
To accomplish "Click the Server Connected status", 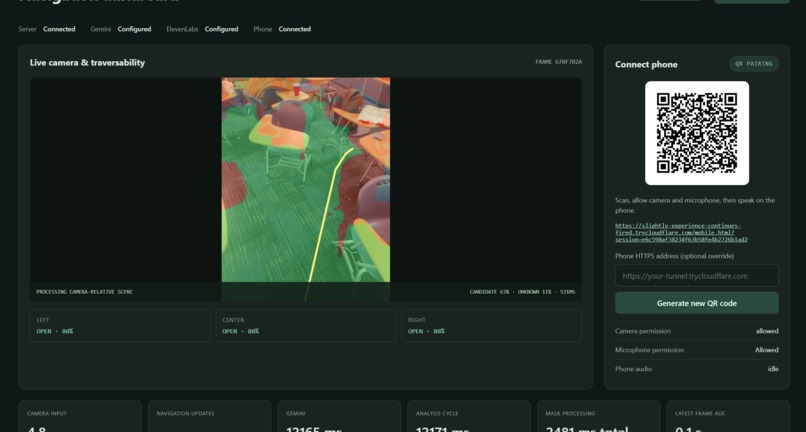I will point(47,29).
